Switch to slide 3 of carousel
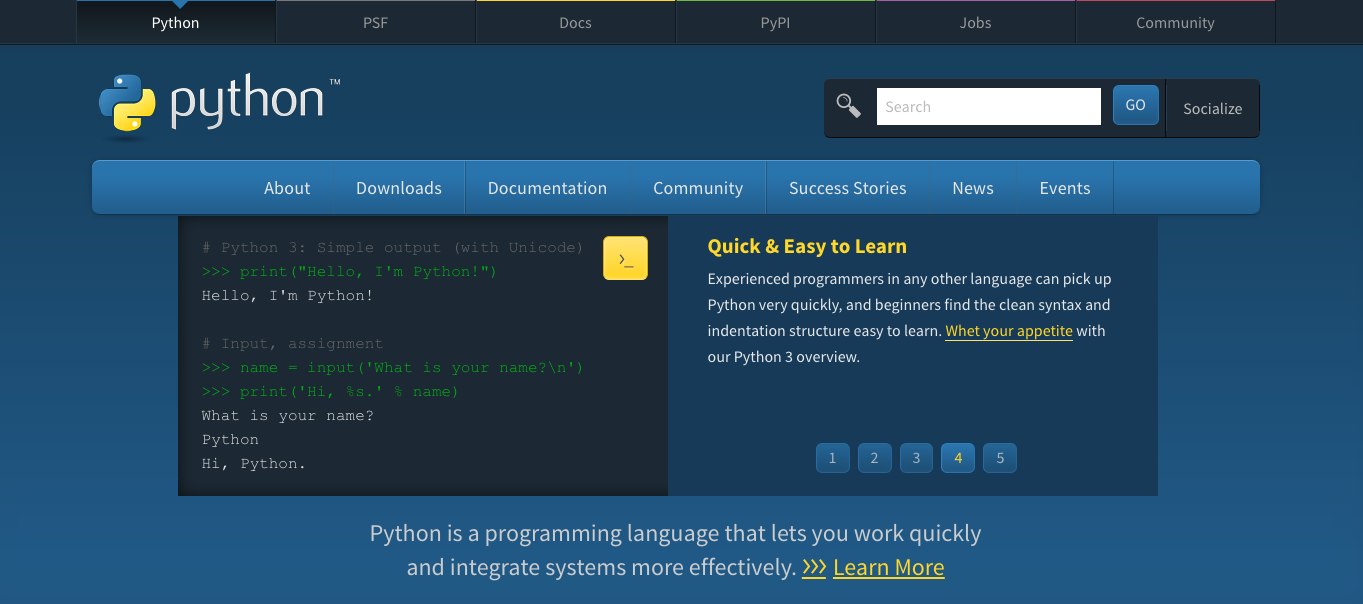Image resolution: width=1363 pixels, height=604 pixels. tap(916, 458)
